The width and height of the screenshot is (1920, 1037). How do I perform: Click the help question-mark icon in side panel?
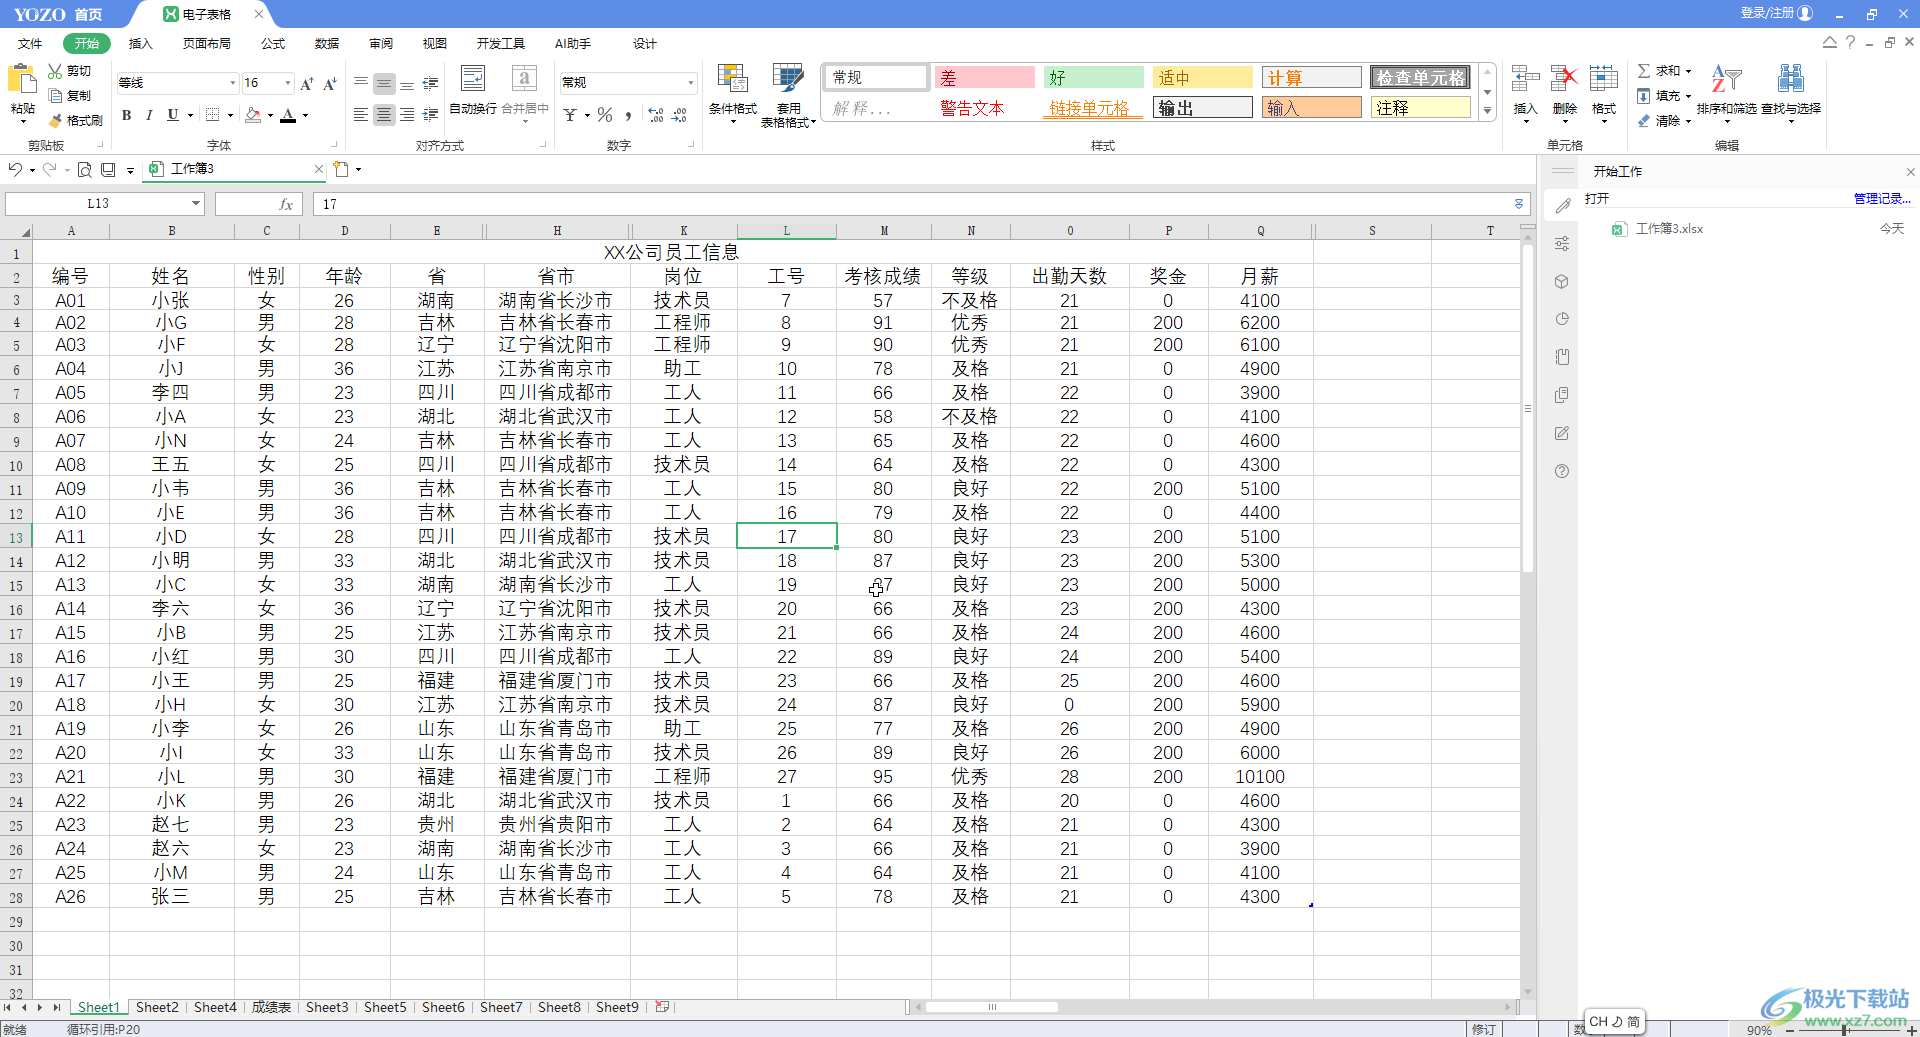pyautogui.click(x=1562, y=471)
